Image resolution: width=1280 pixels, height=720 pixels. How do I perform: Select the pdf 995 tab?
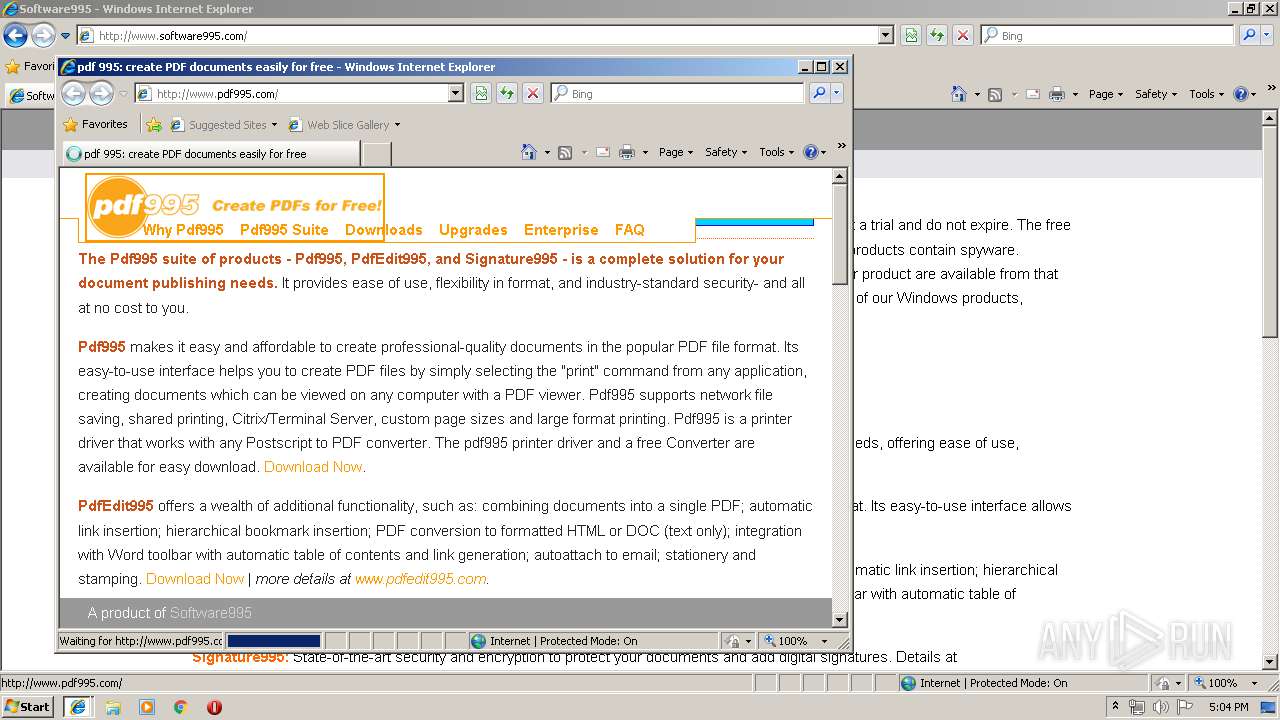tap(210, 154)
